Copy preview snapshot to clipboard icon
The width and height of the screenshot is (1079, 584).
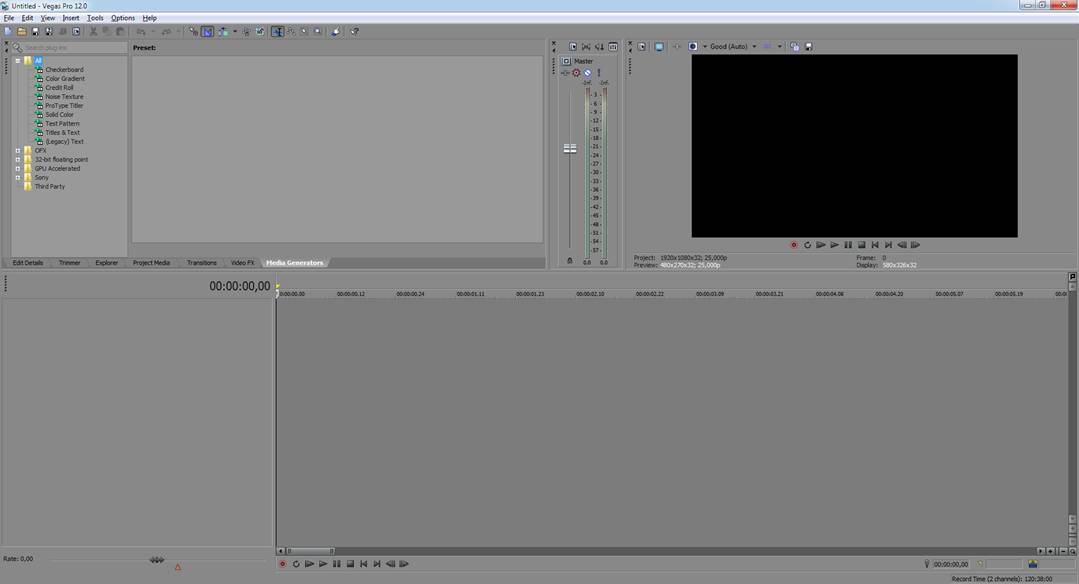pos(795,47)
